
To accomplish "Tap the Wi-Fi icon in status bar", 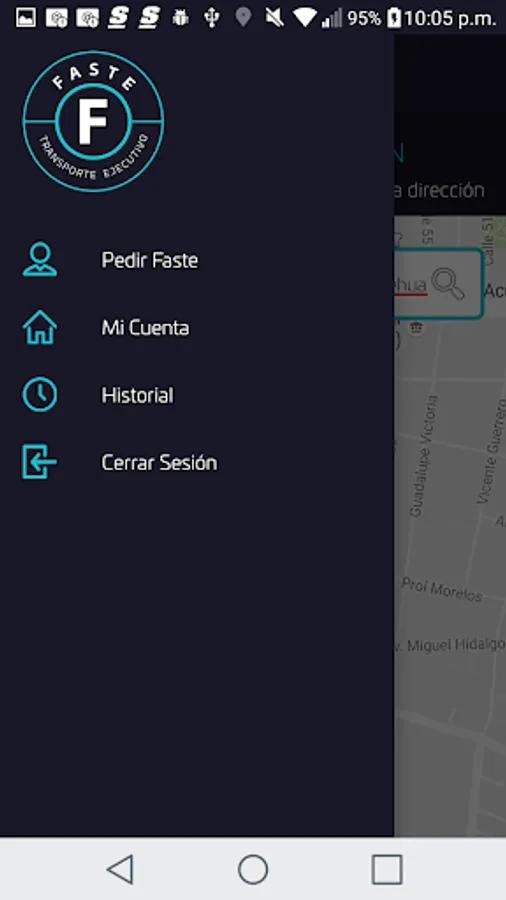I will pos(305,18).
